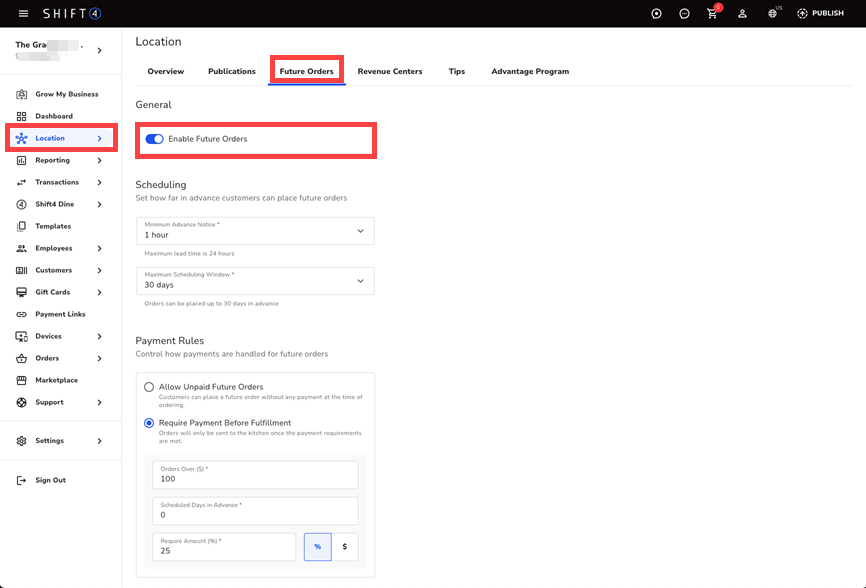Click the Orders Over ($) field
866x588 pixels.
(255, 475)
